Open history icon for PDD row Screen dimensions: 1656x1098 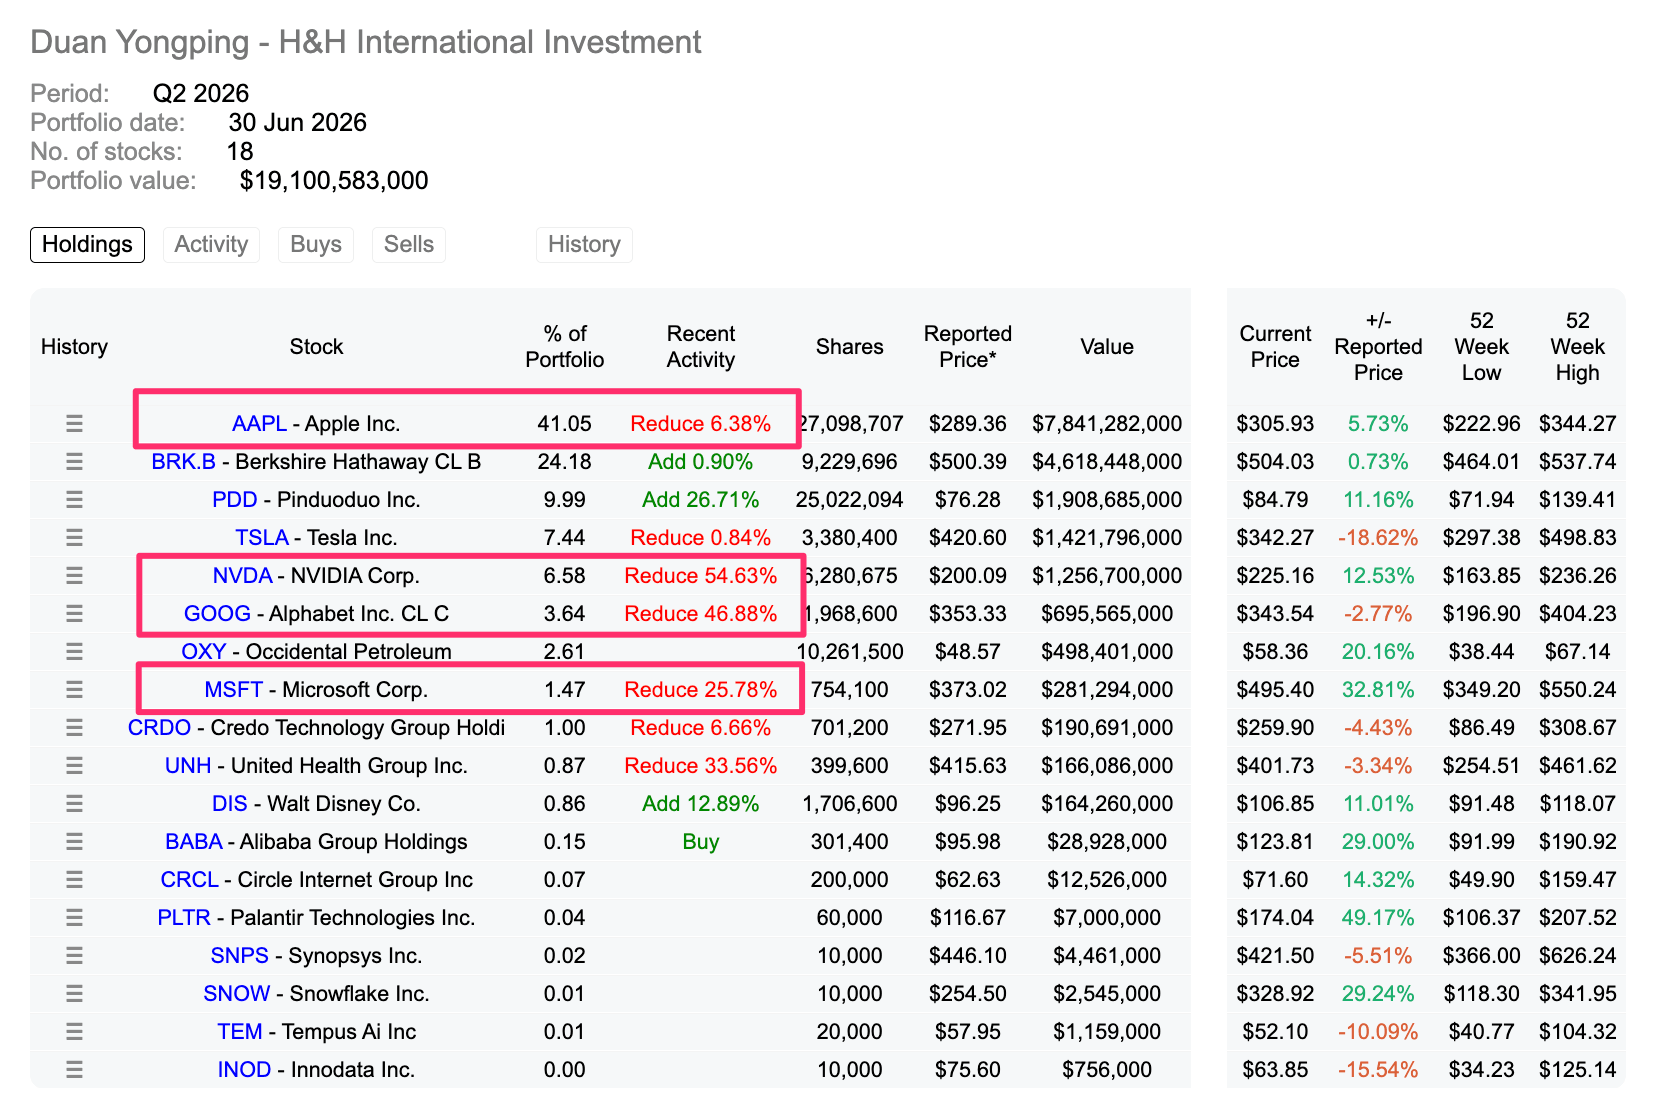coord(74,500)
